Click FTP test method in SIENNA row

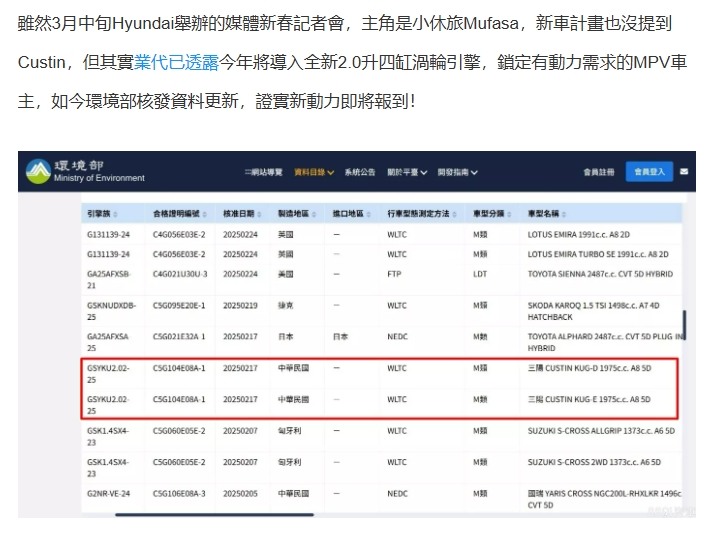(x=394, y=274)
